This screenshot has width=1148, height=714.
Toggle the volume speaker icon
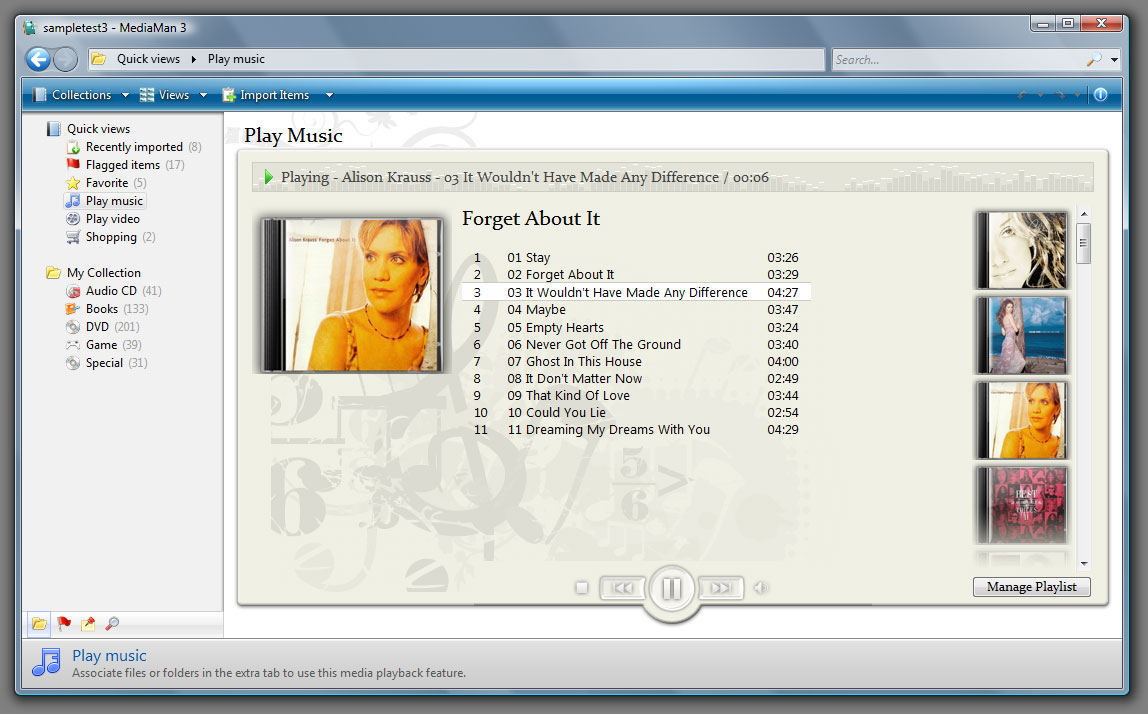(761, 587)
